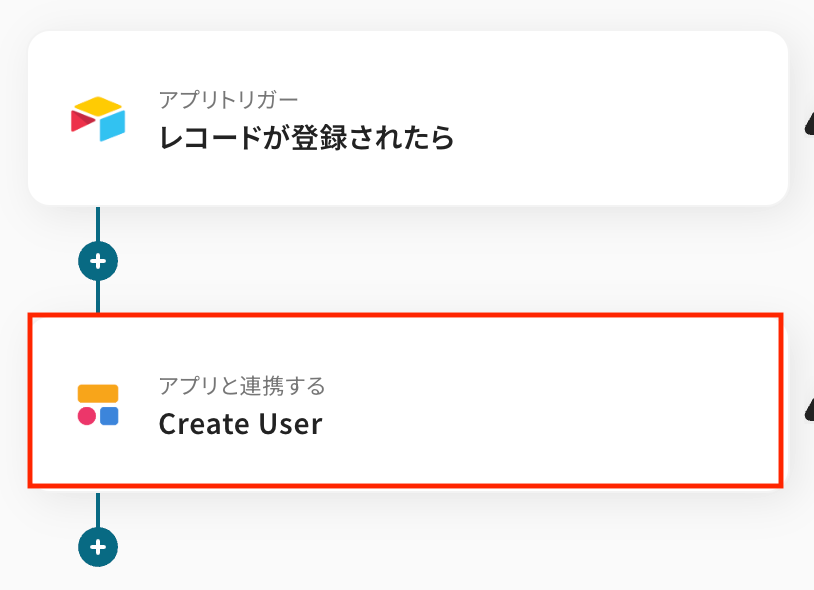Click the connector line below Create User card
The height and width of the screenshot is (590, 814).
(x=98, y=508)
